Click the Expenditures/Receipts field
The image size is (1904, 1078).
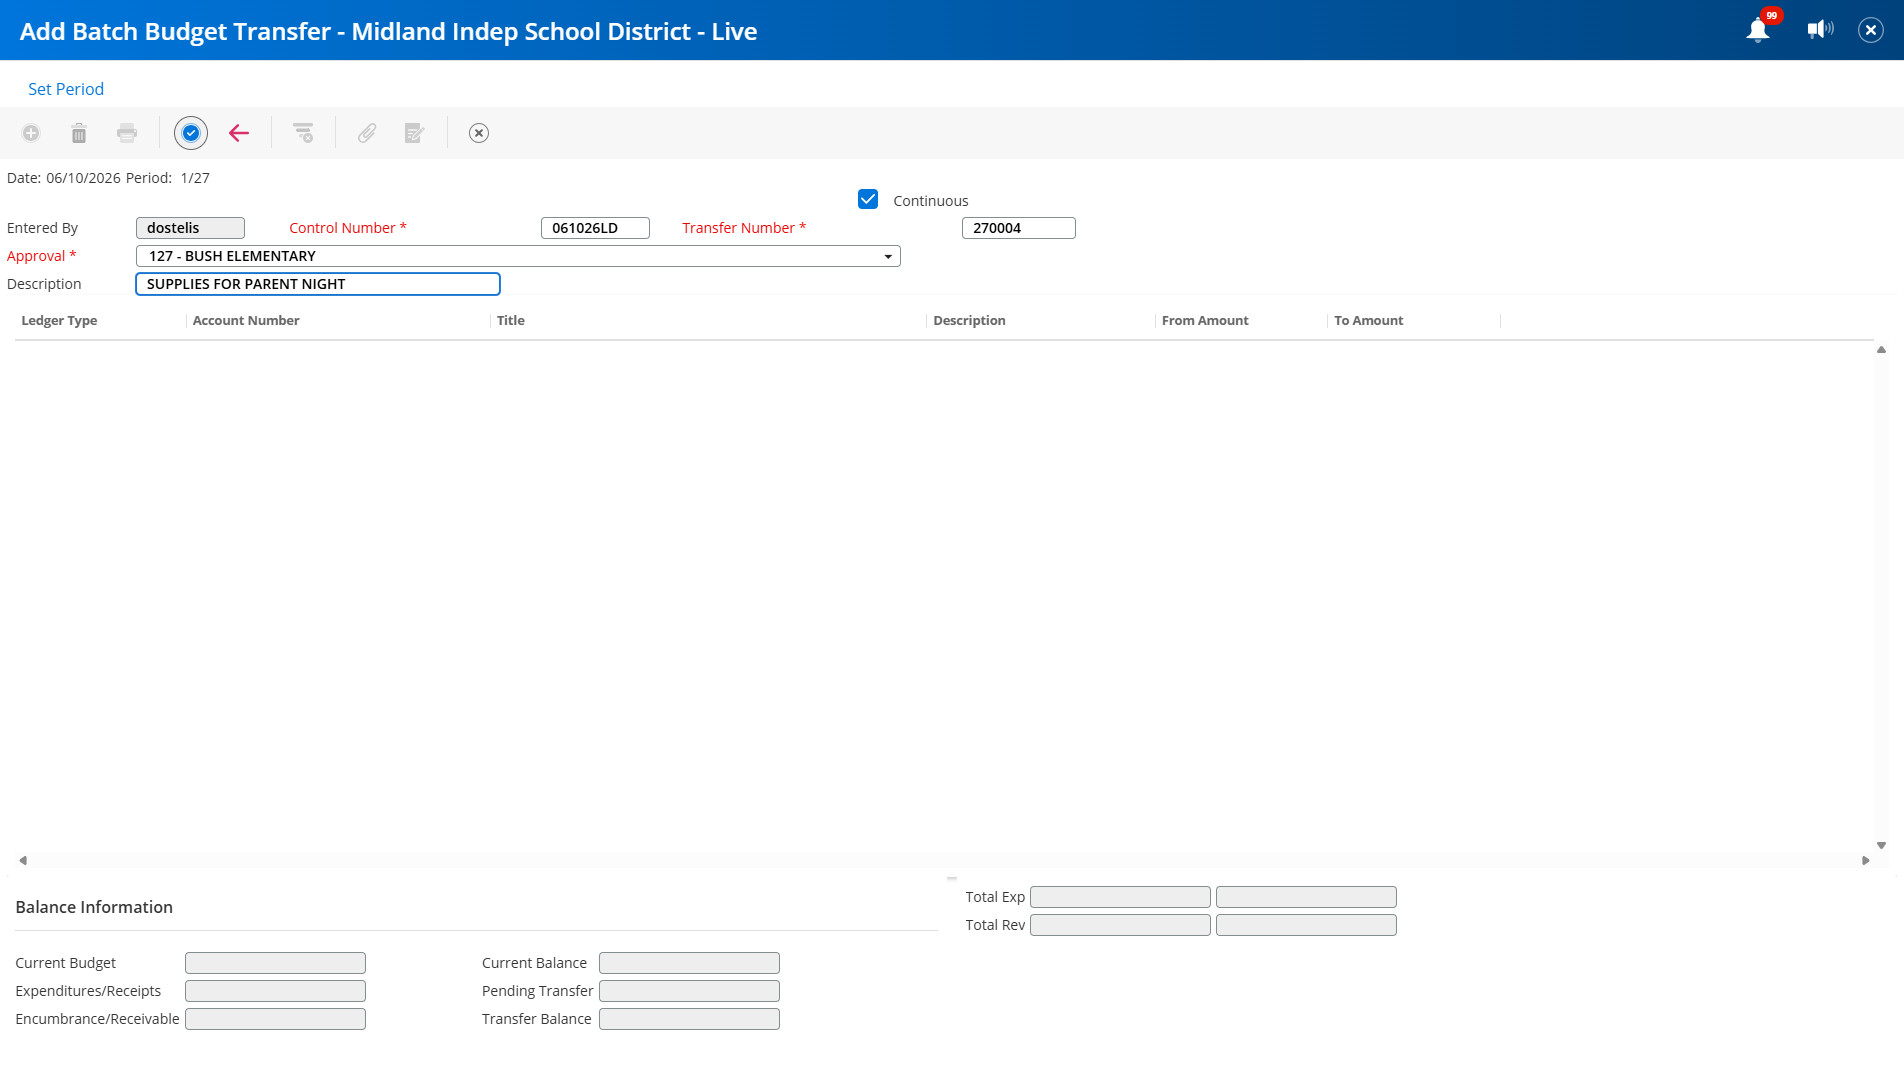[275, 991]
